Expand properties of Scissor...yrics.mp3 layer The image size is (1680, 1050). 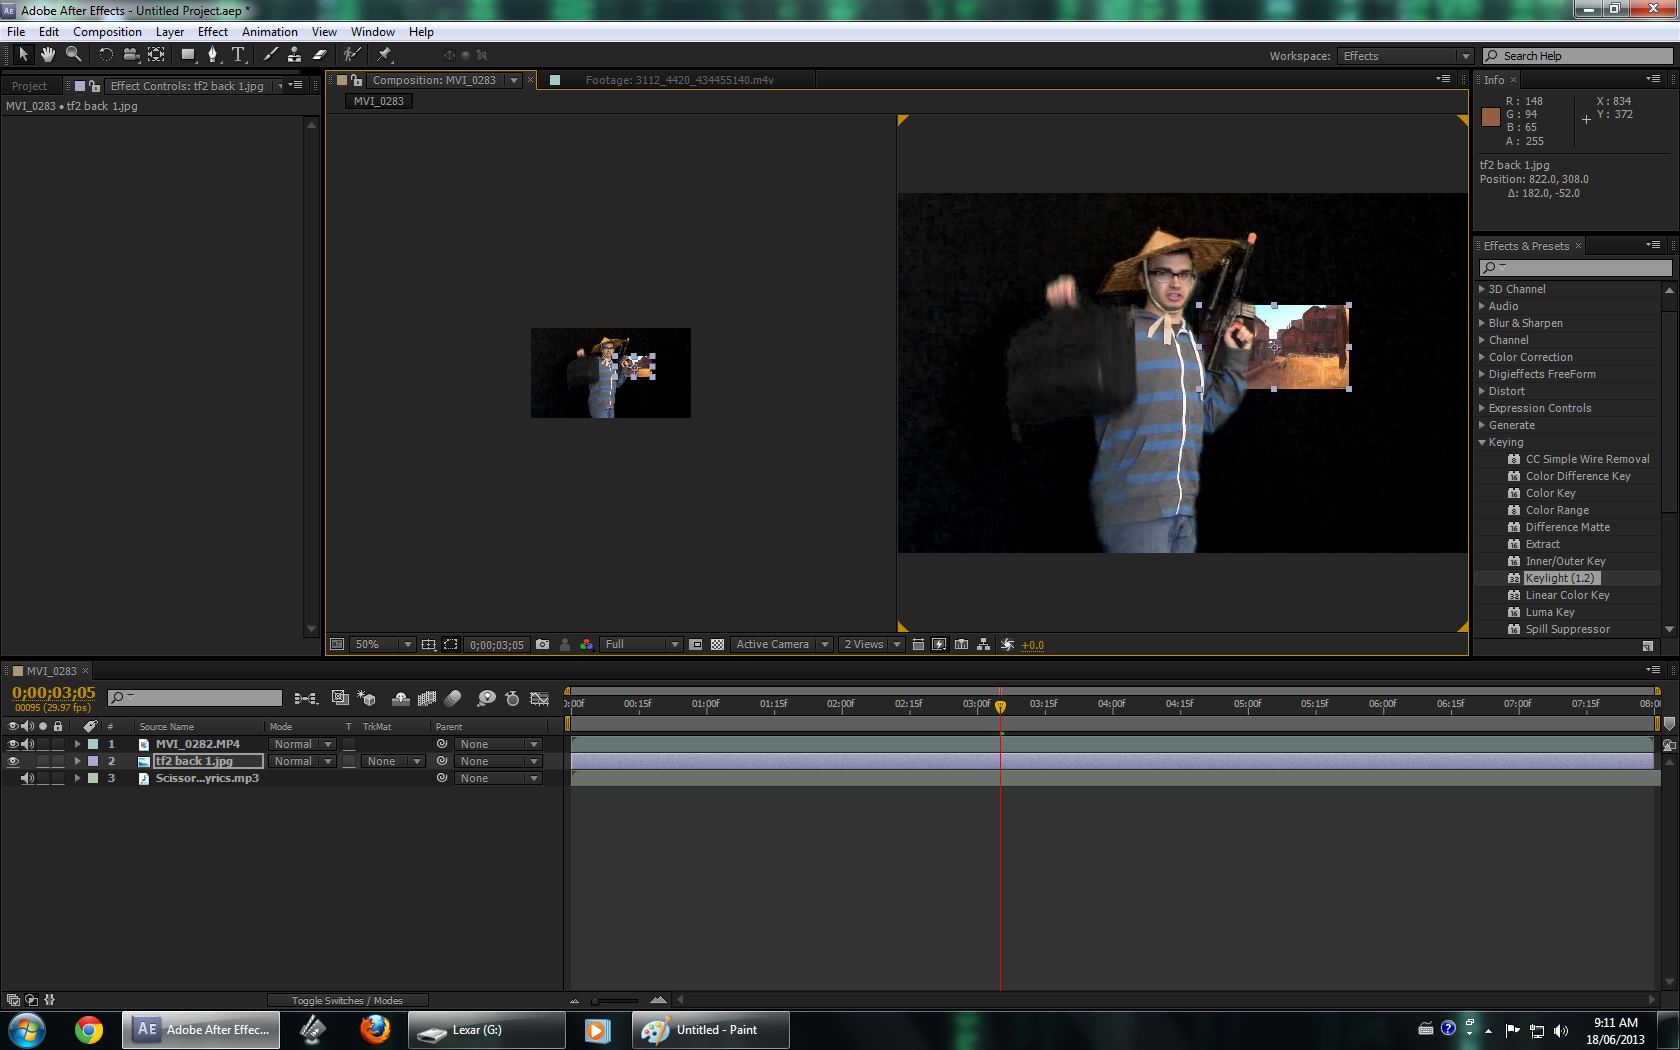[77, 778]
